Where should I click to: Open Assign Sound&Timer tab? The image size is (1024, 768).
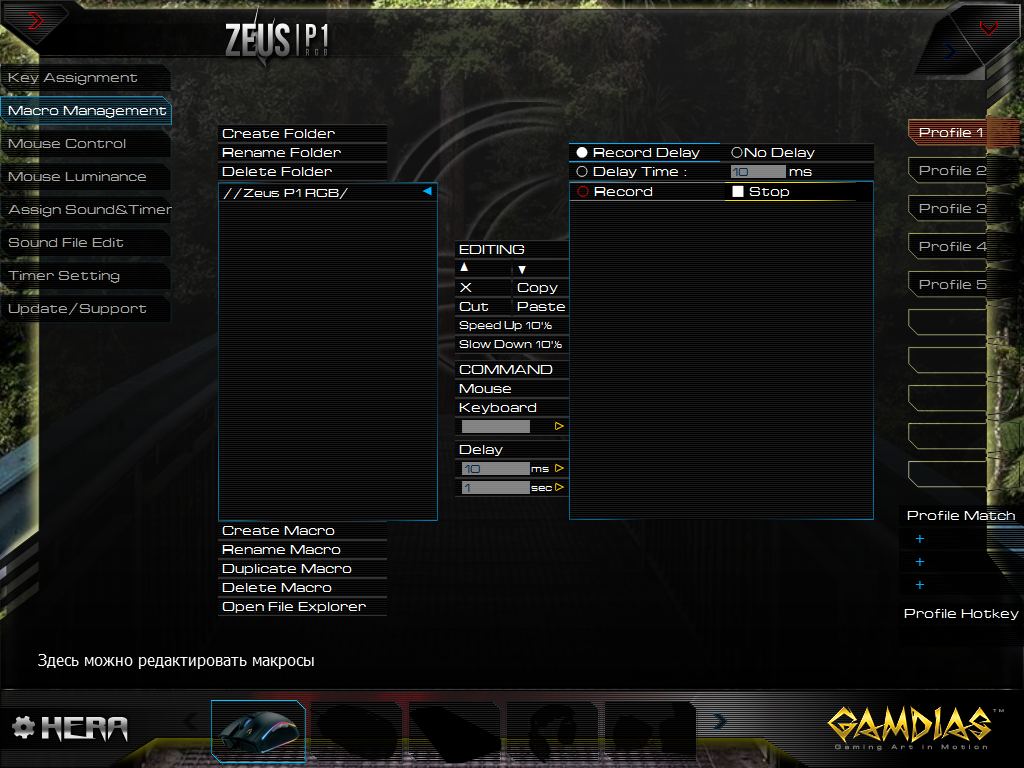click(x=86, y=210)
